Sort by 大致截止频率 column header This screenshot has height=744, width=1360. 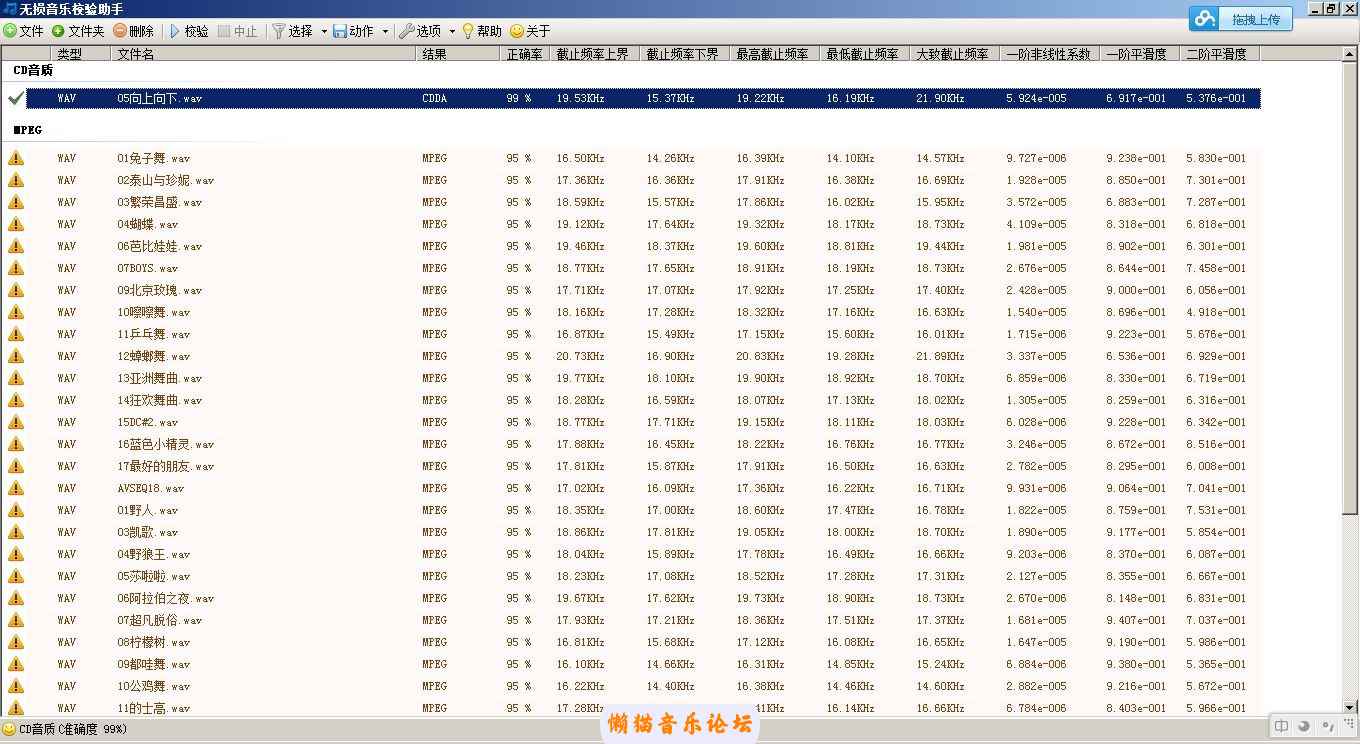click(x=955, y=54)
